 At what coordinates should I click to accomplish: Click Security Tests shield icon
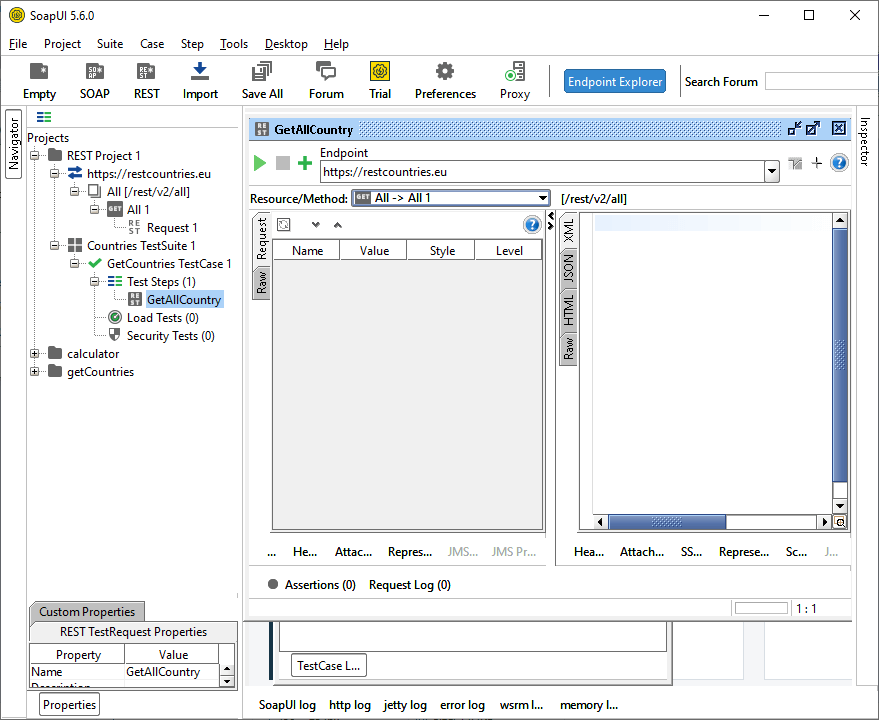[x=114, y=335]
